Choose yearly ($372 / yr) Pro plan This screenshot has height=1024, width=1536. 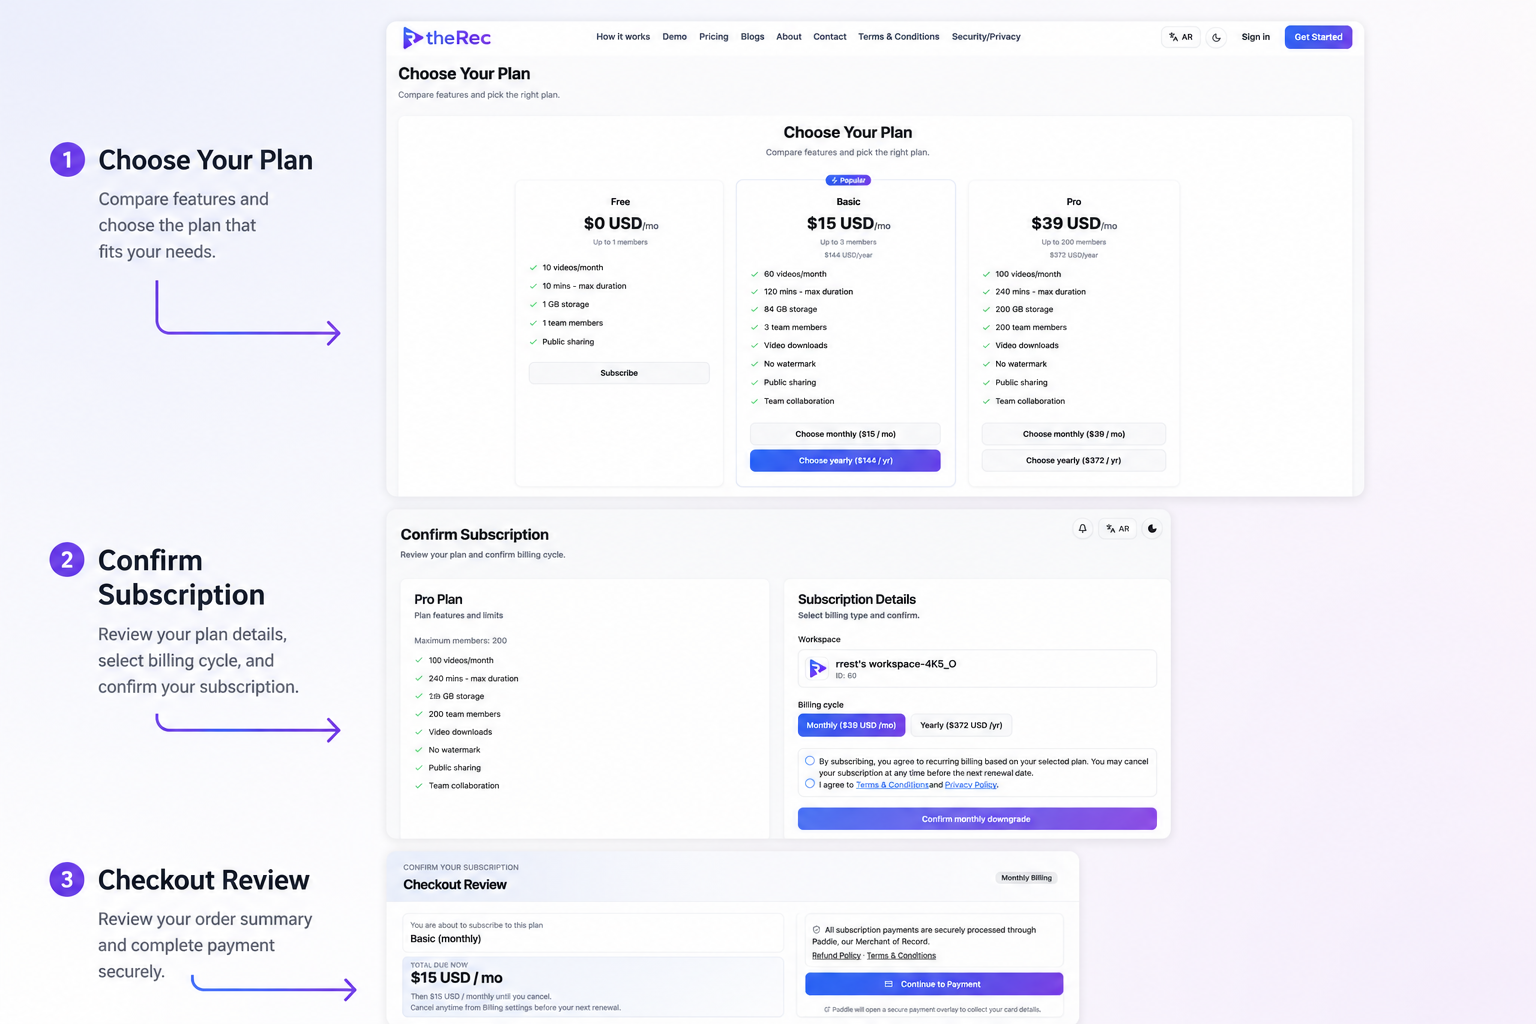1074,461
